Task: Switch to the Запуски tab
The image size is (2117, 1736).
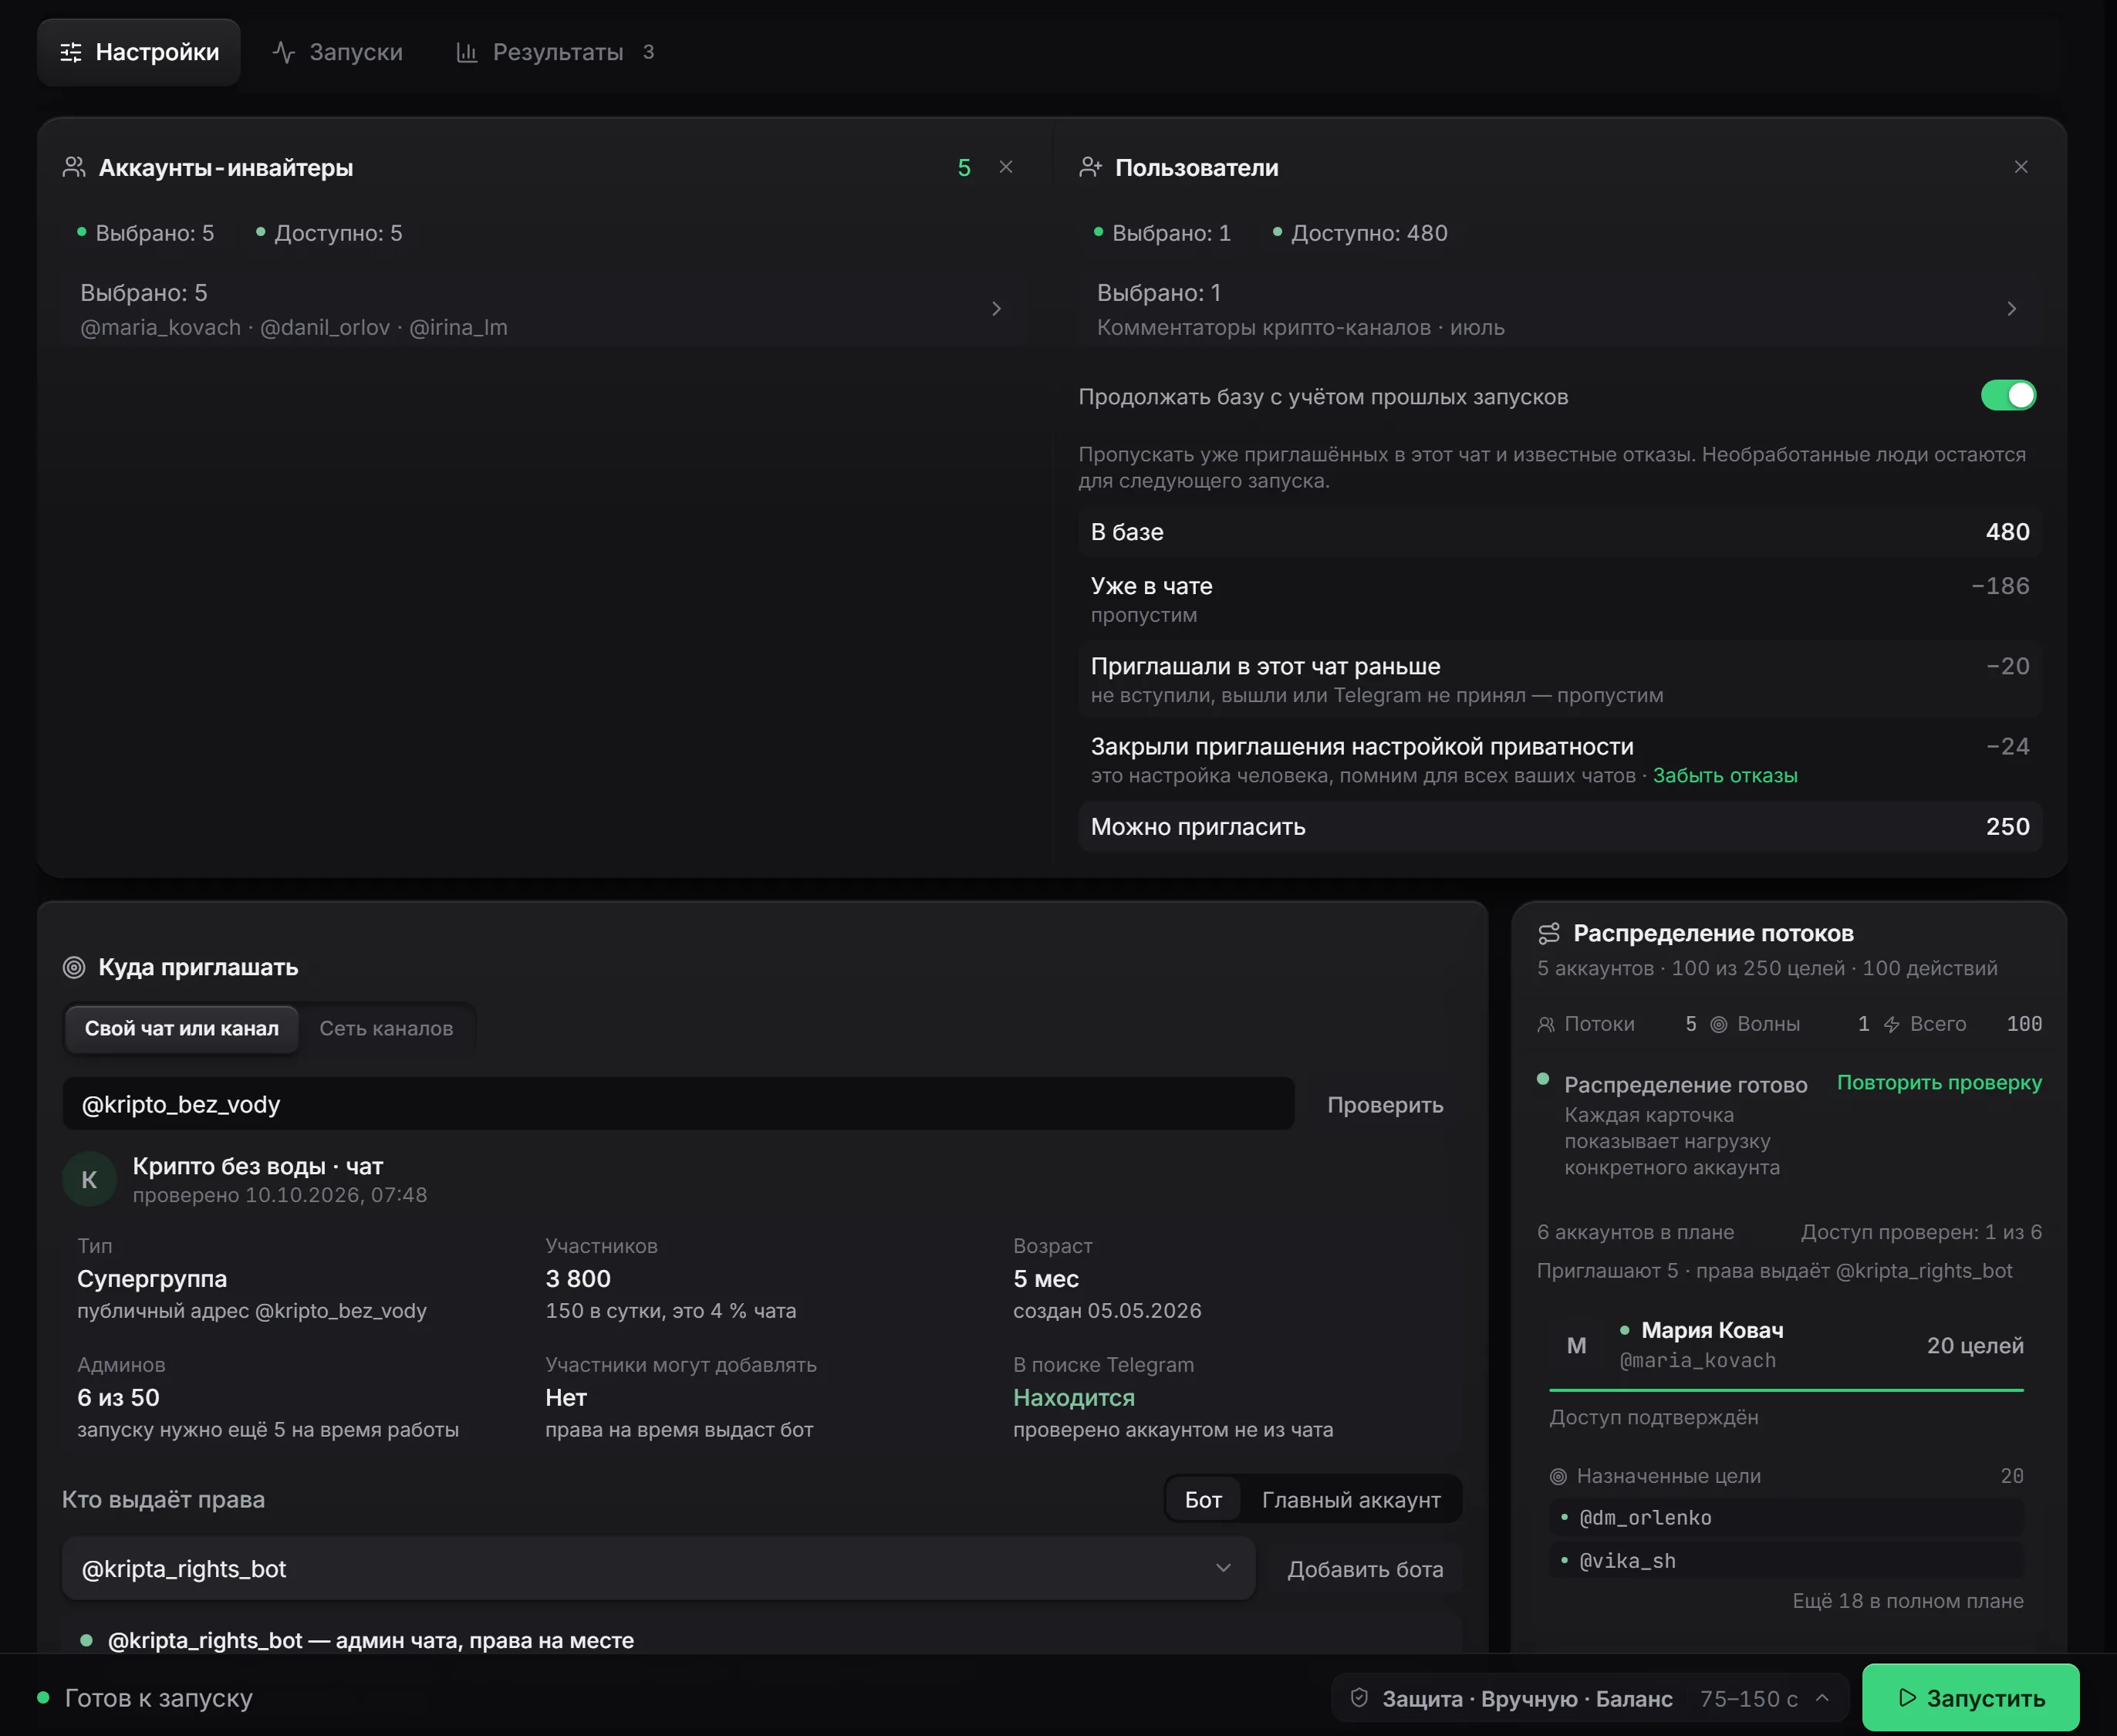Action: pyautogui.click(x=338, y=52)
